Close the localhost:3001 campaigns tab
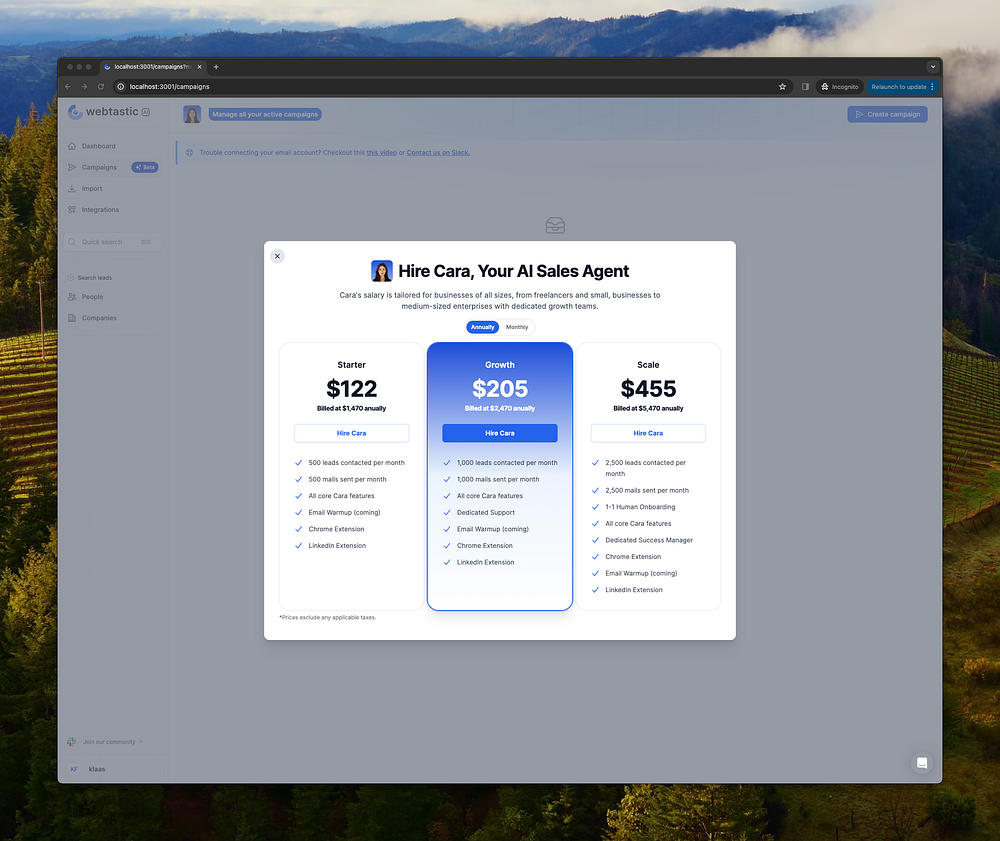Screen dimensions: 1000x841 [200, 67]
